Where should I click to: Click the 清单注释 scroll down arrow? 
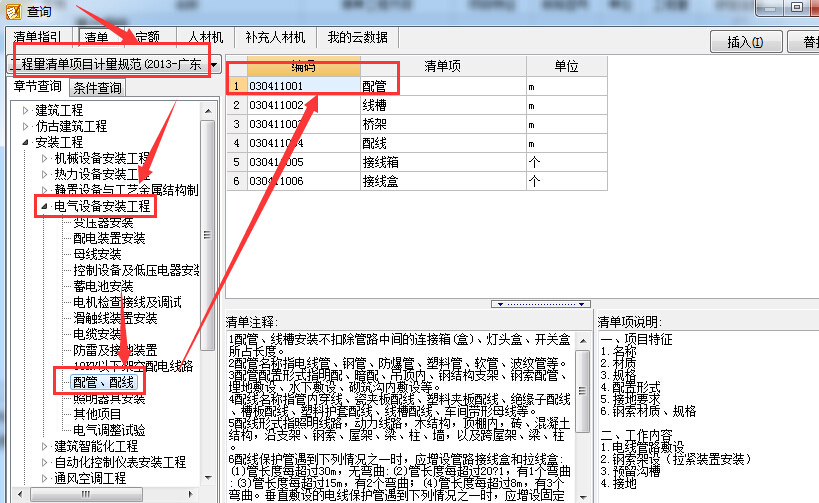point(583,497)
